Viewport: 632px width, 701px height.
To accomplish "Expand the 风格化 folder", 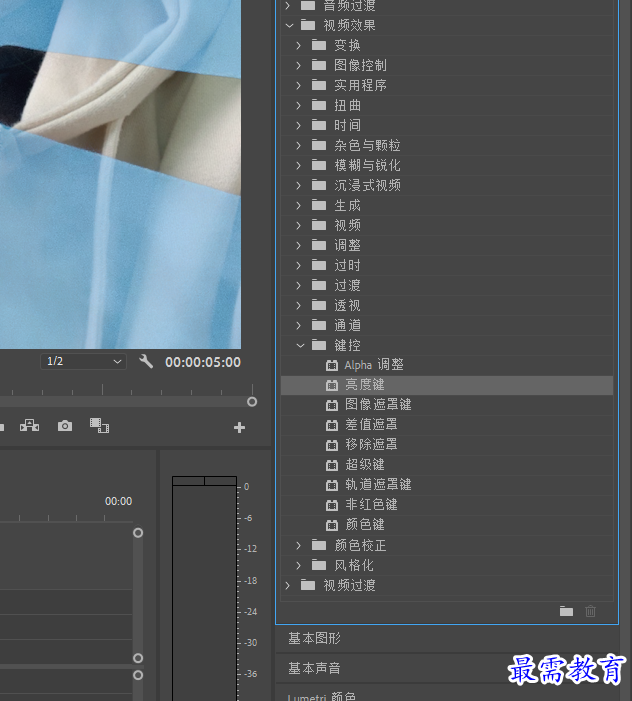I will pyautogui.click(x=299, y=565).
